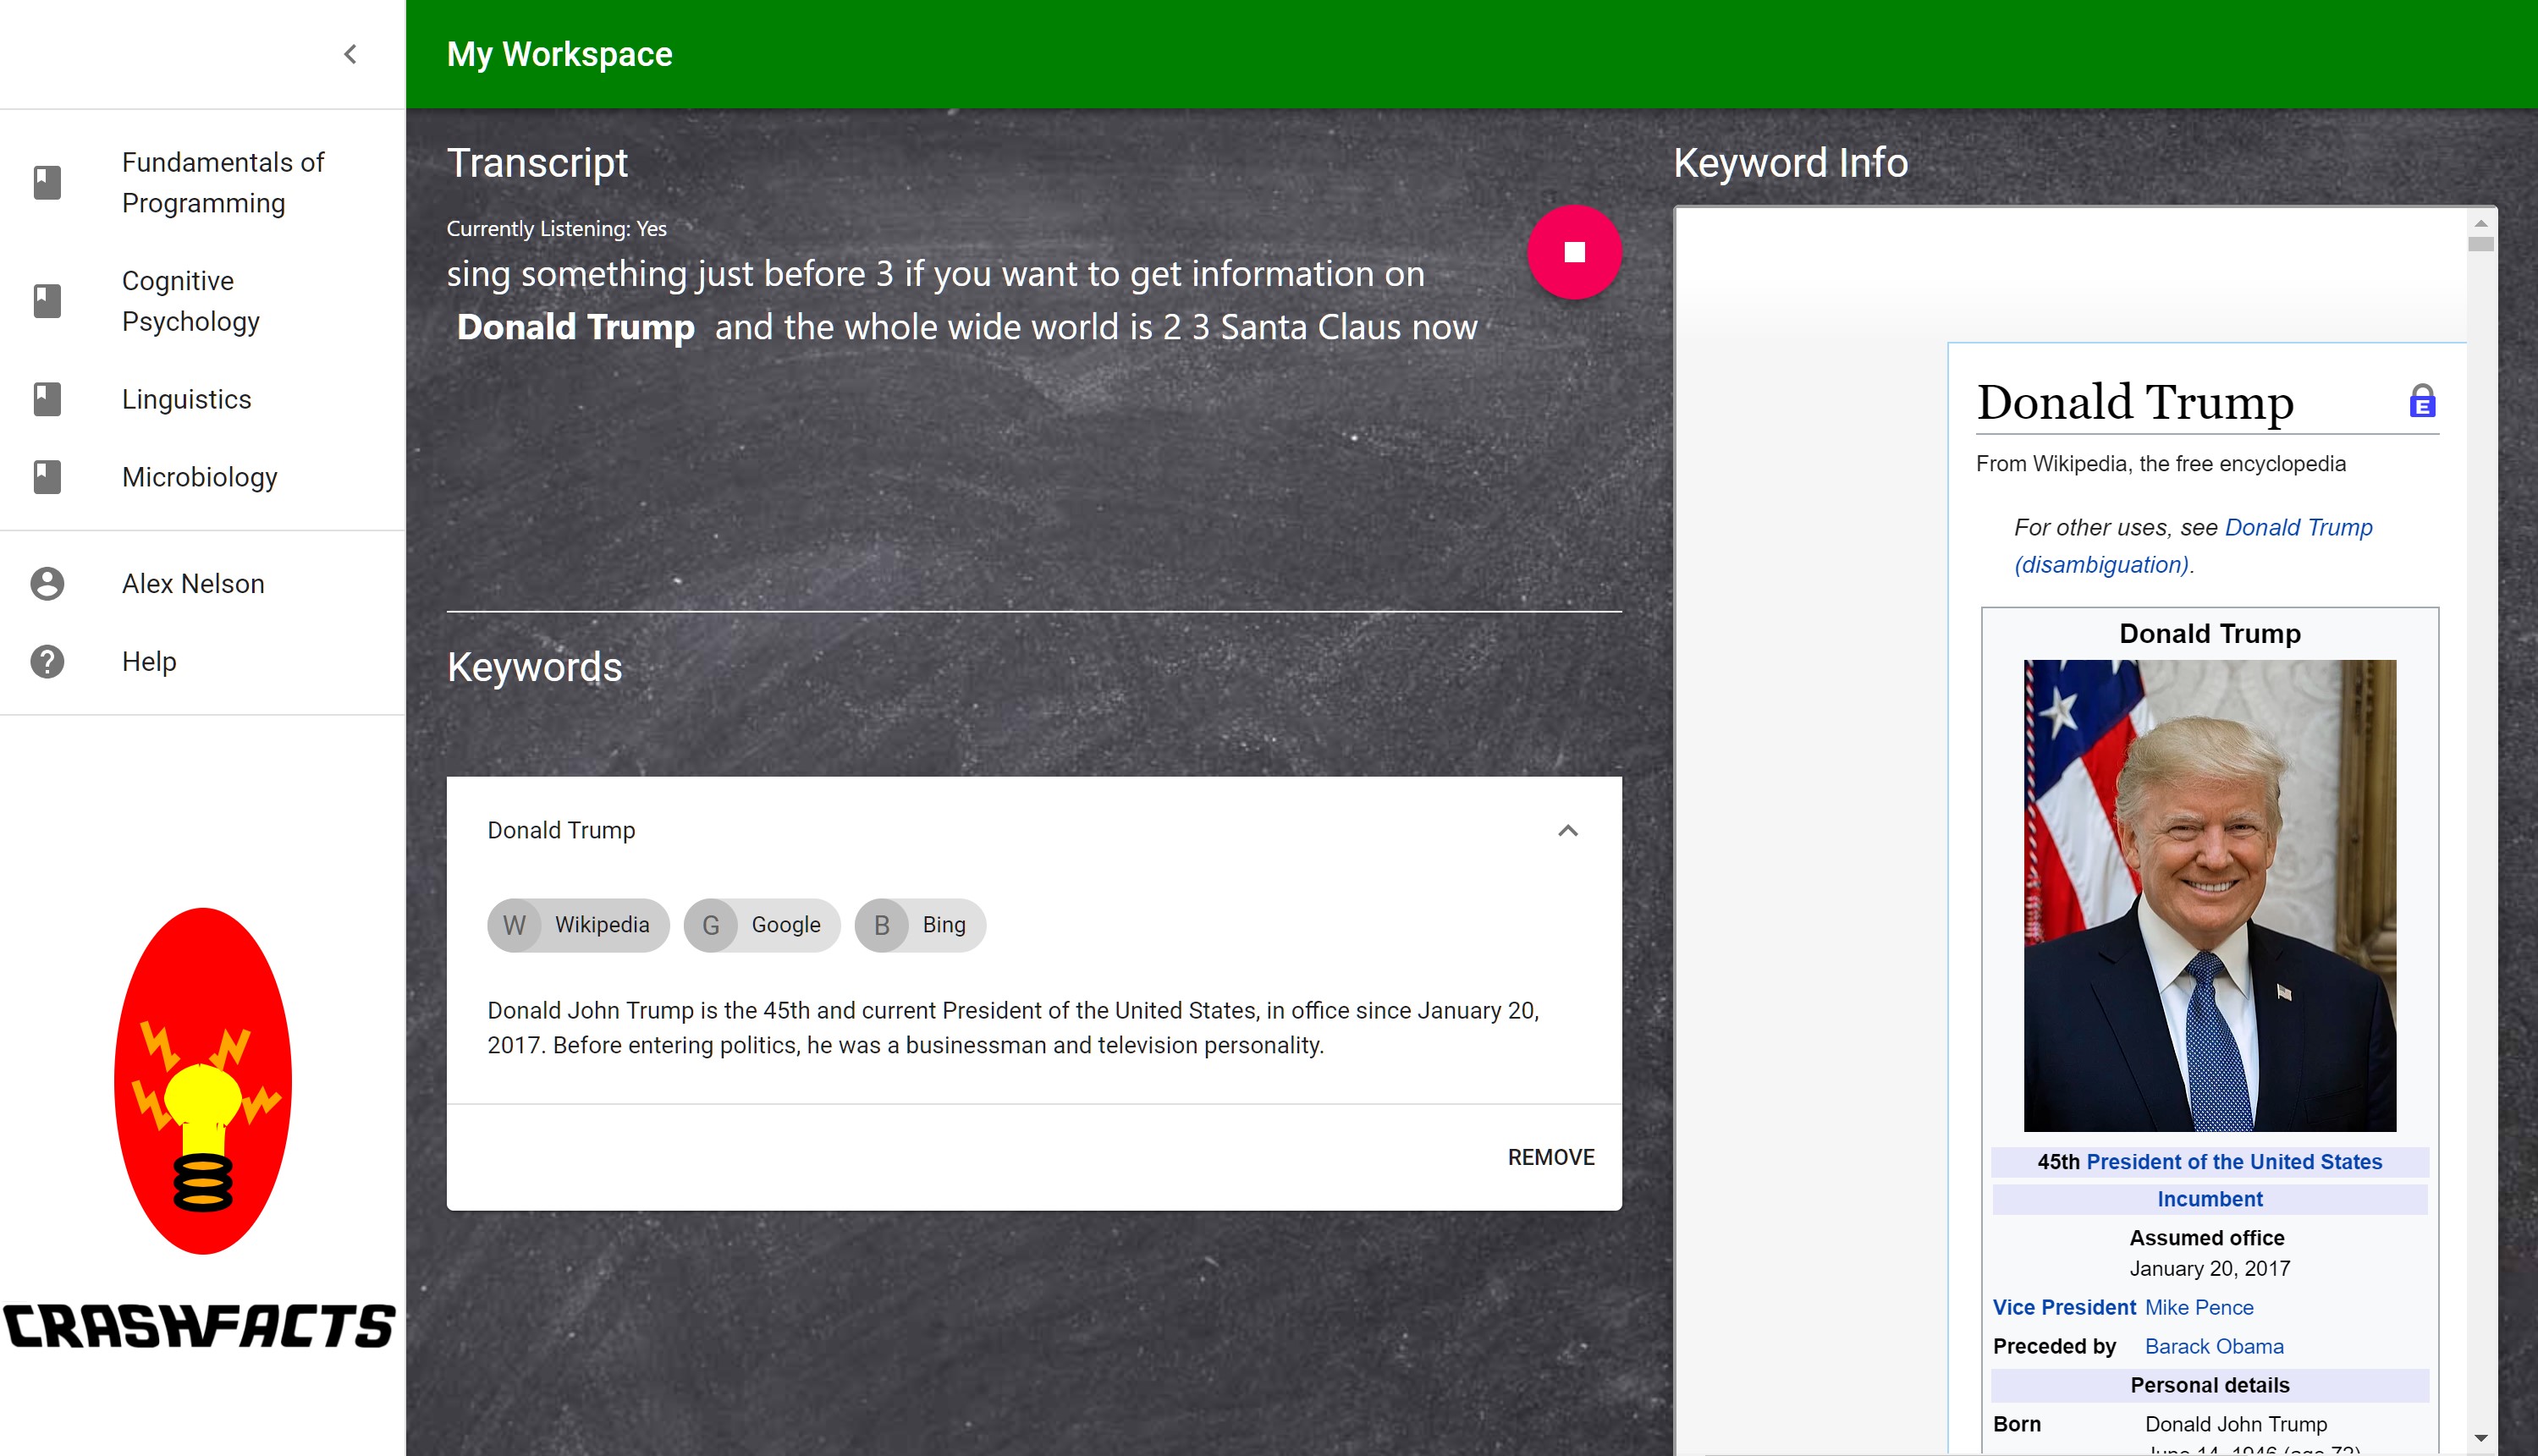Click the Donald Trump portrait image

2209,895
